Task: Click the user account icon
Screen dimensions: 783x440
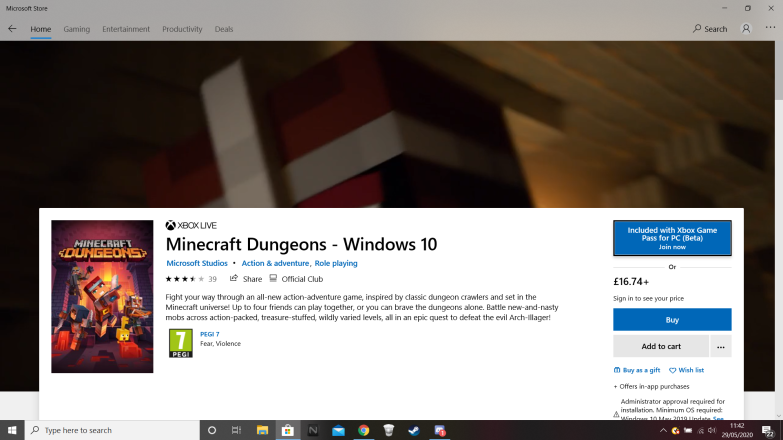Action: point(746,29)
